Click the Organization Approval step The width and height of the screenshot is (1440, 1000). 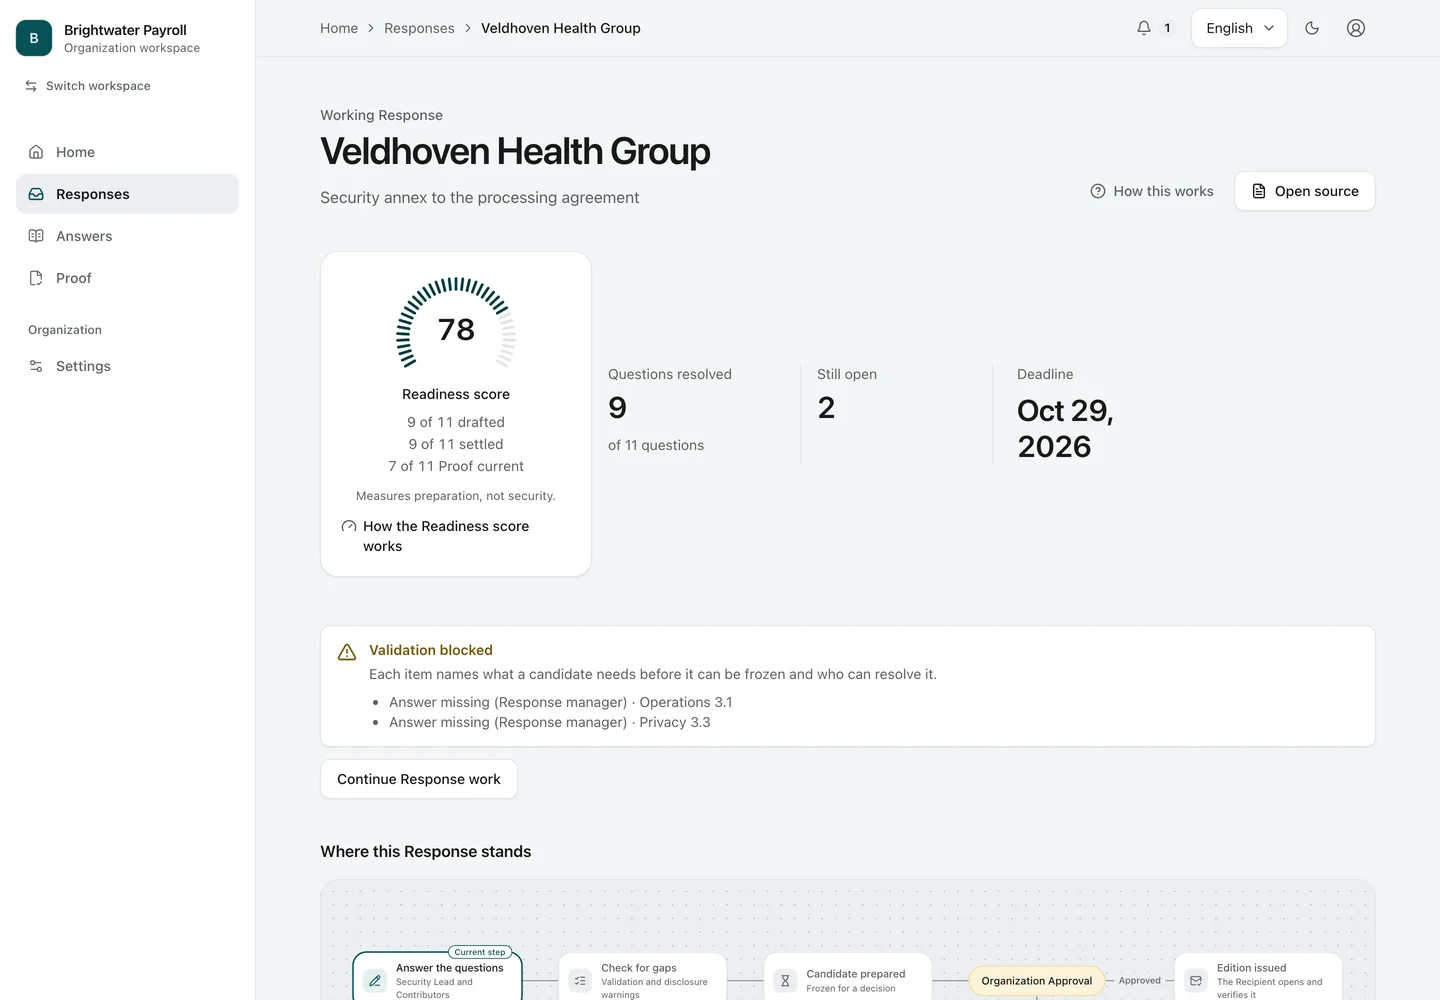1037,981
